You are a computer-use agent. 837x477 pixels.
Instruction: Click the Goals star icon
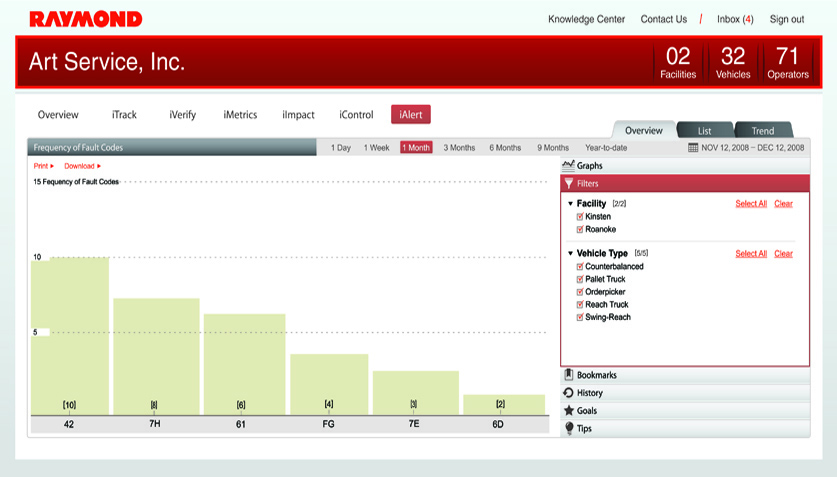(568, 410)
